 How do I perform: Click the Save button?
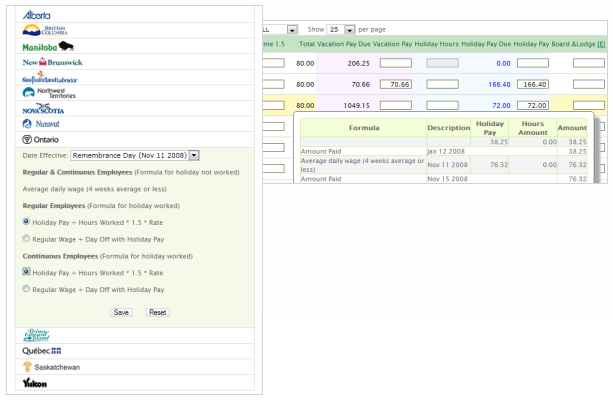pos(121,312)
